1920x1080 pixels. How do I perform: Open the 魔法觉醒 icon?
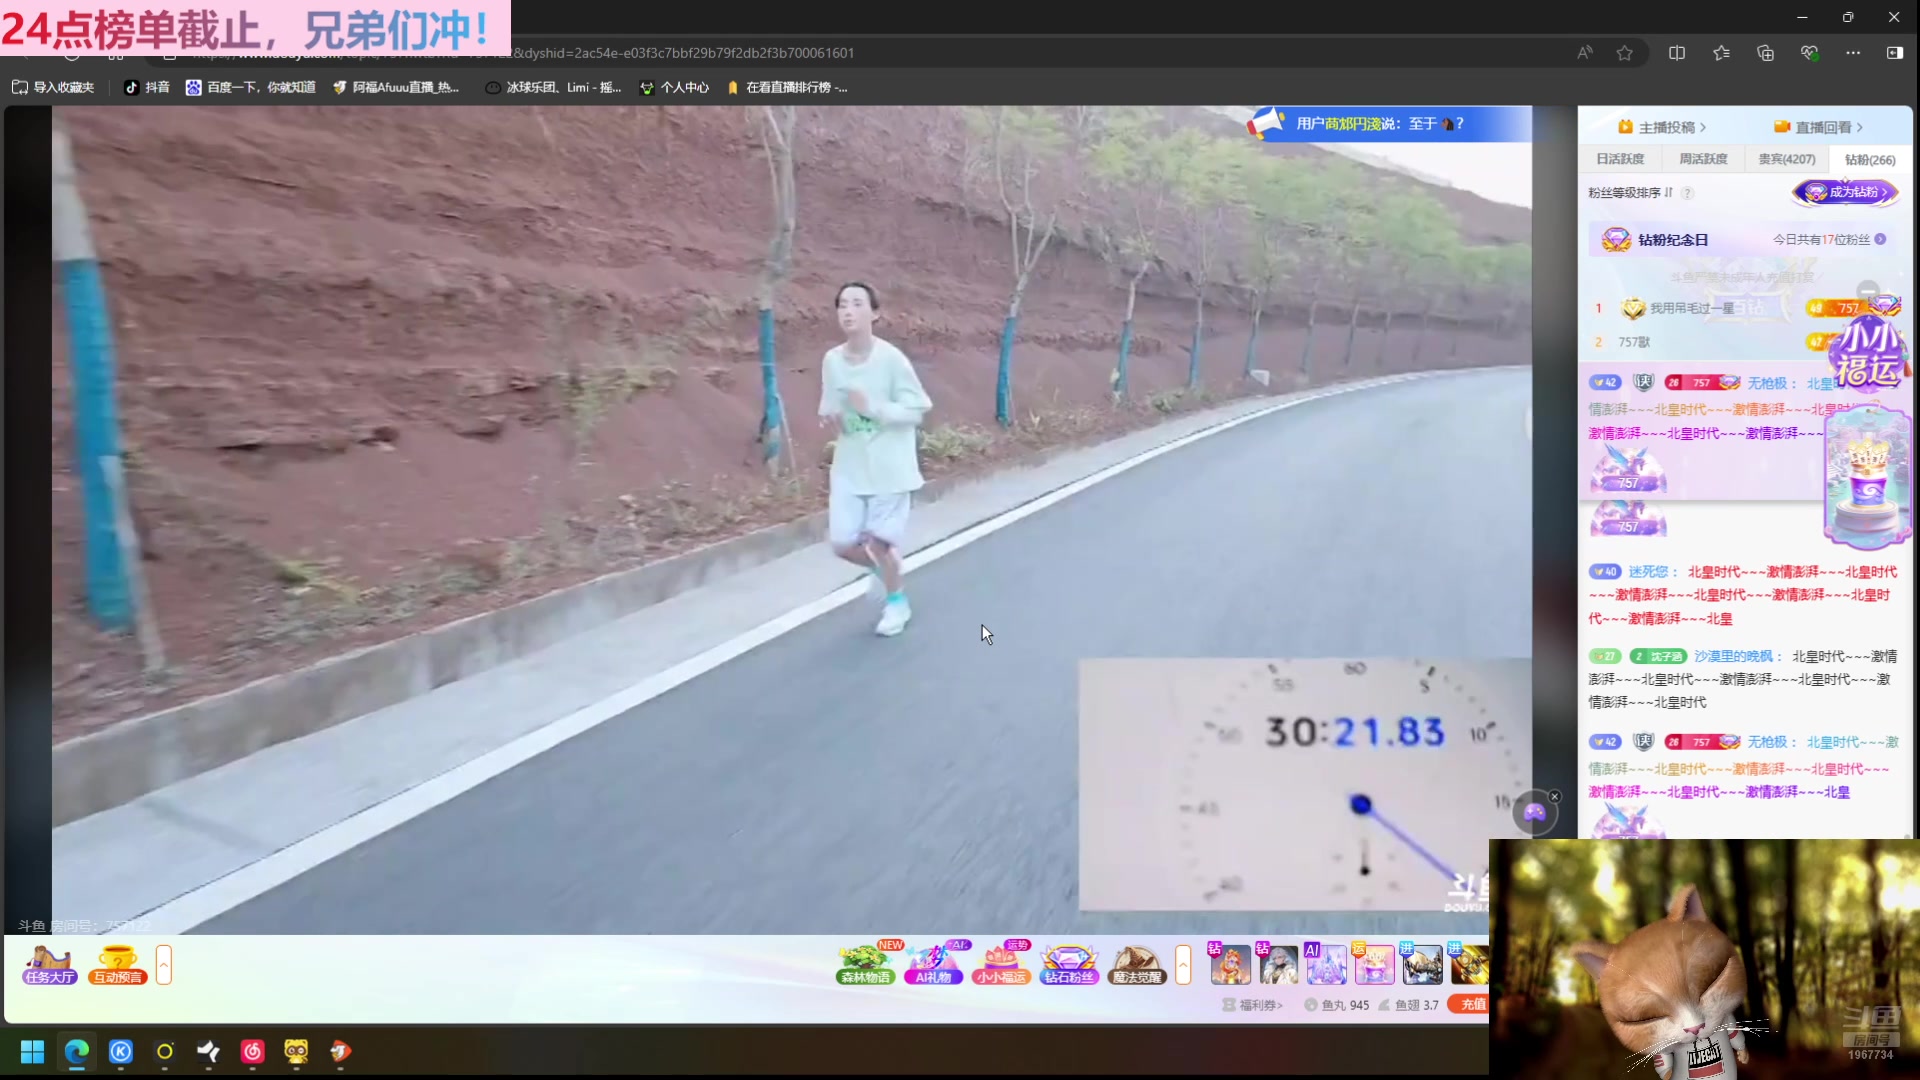tap(1137, 965)
